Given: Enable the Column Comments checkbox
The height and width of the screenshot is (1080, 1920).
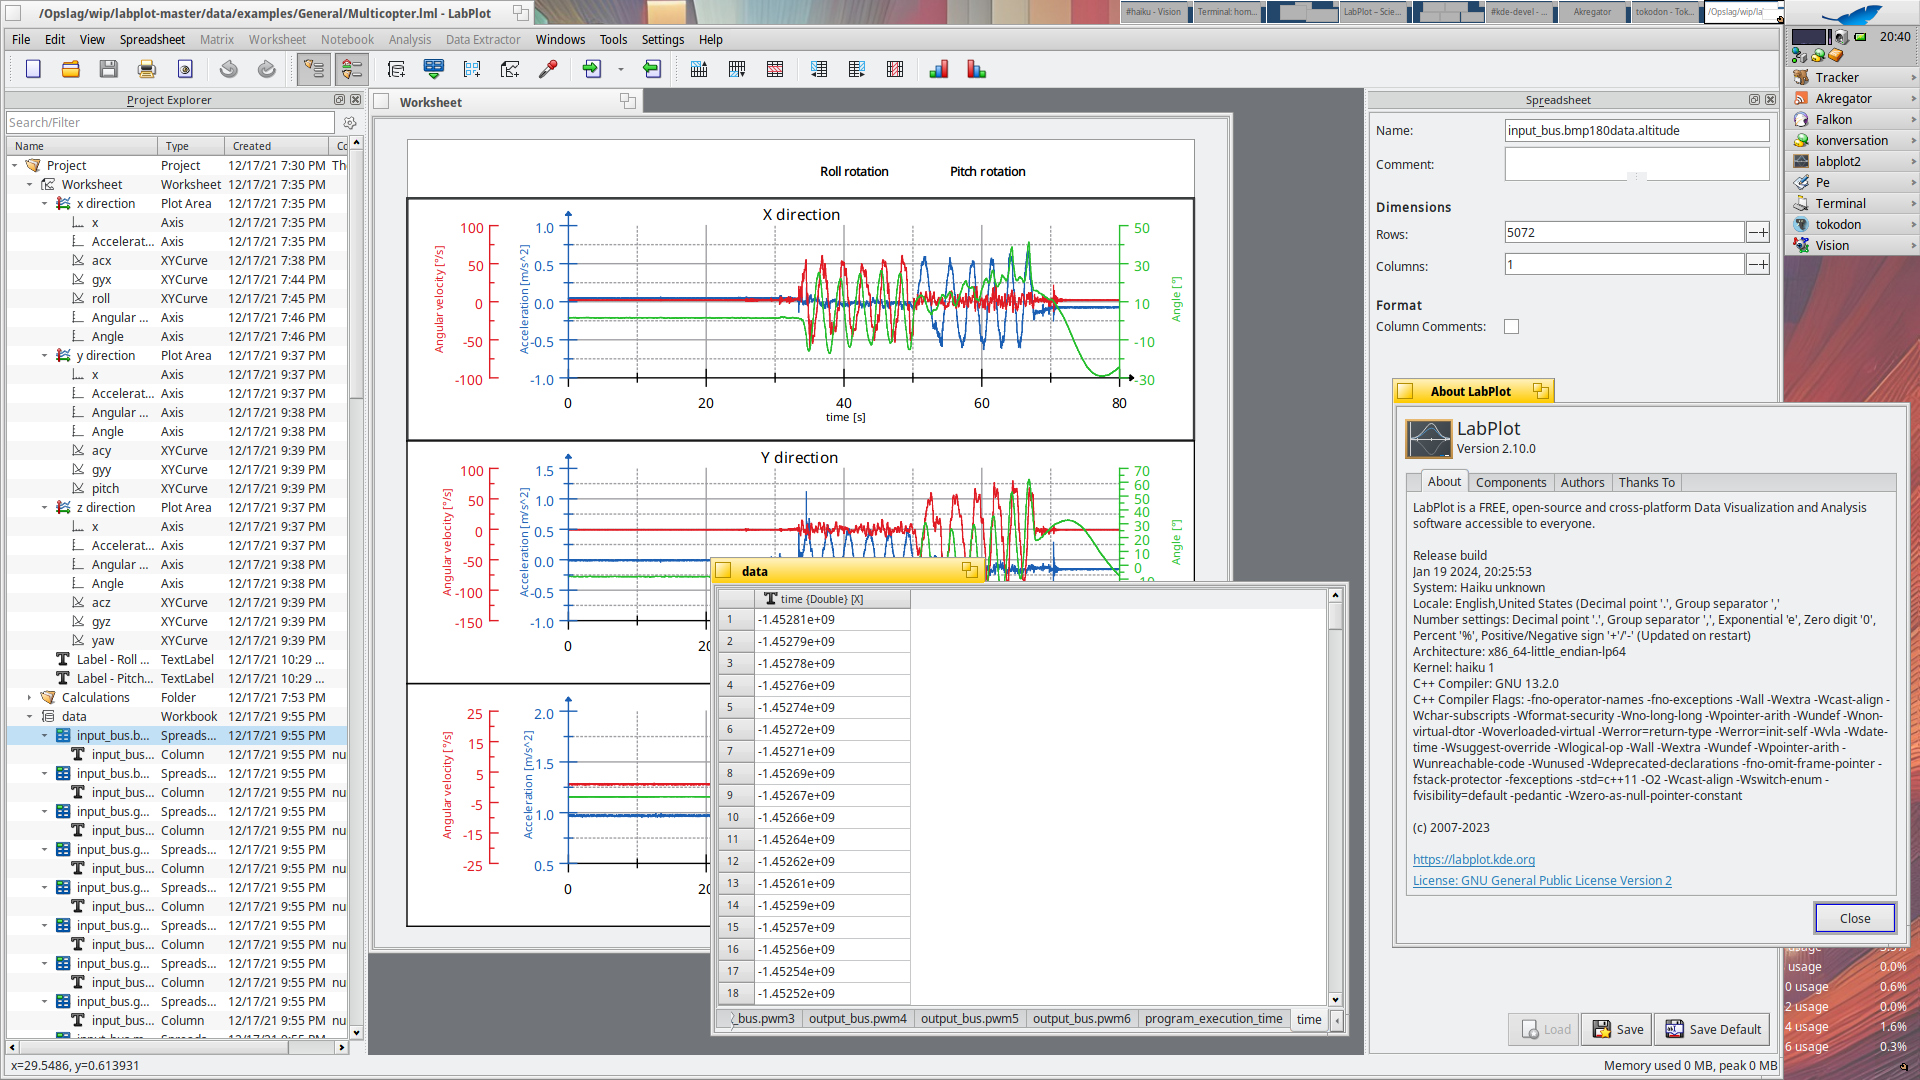Looking at the screenshot, I should (x=1511, y=327).
